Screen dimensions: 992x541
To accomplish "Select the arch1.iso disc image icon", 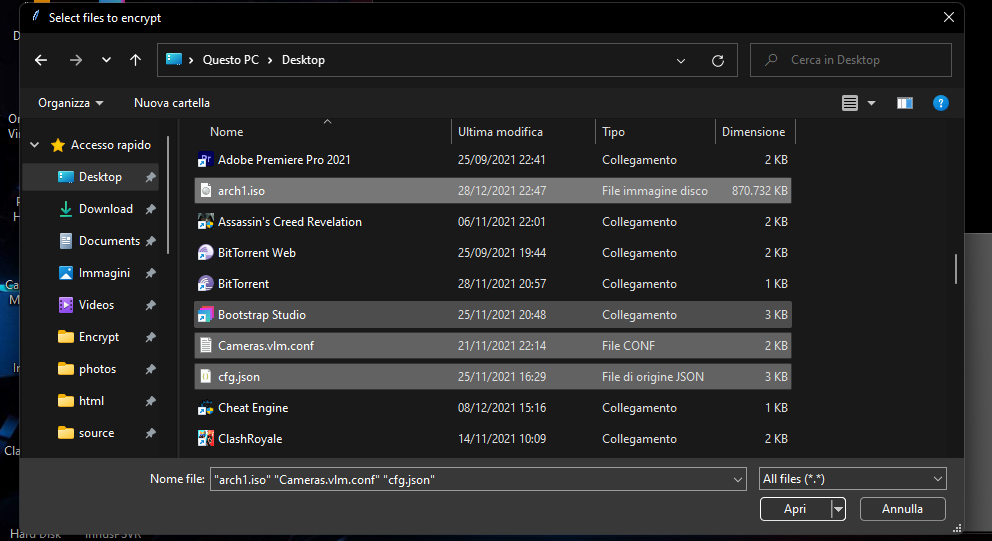I will point(205,190).
